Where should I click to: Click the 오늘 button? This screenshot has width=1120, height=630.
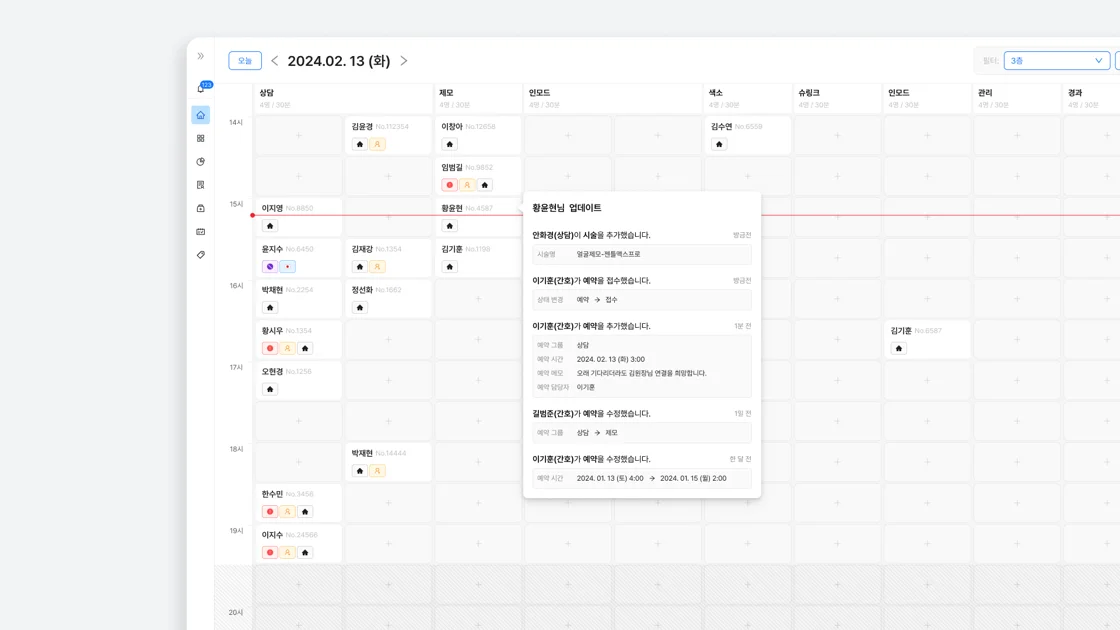point(245,61)
